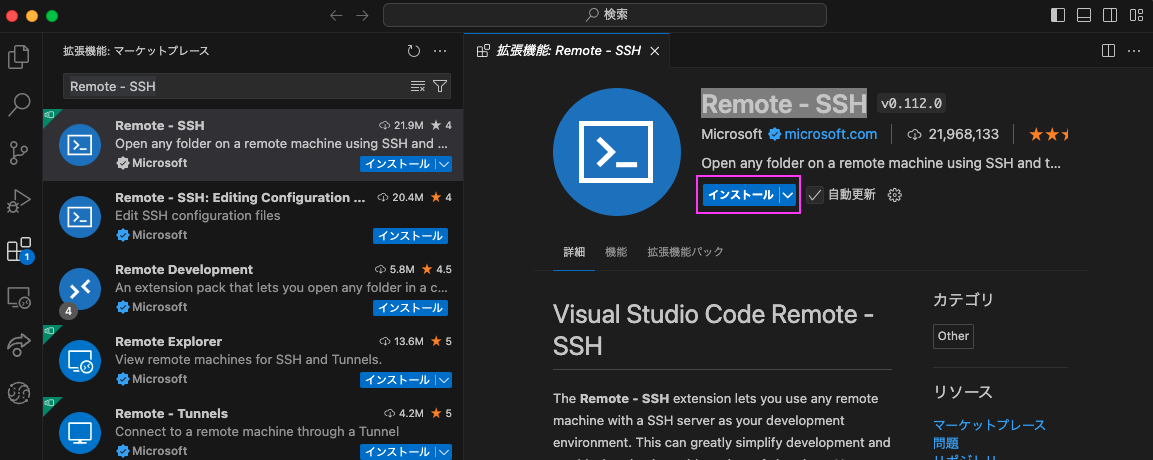The image size is (1153, 460).
Task: Click the Remote Development list item icon
Action: 79,289
